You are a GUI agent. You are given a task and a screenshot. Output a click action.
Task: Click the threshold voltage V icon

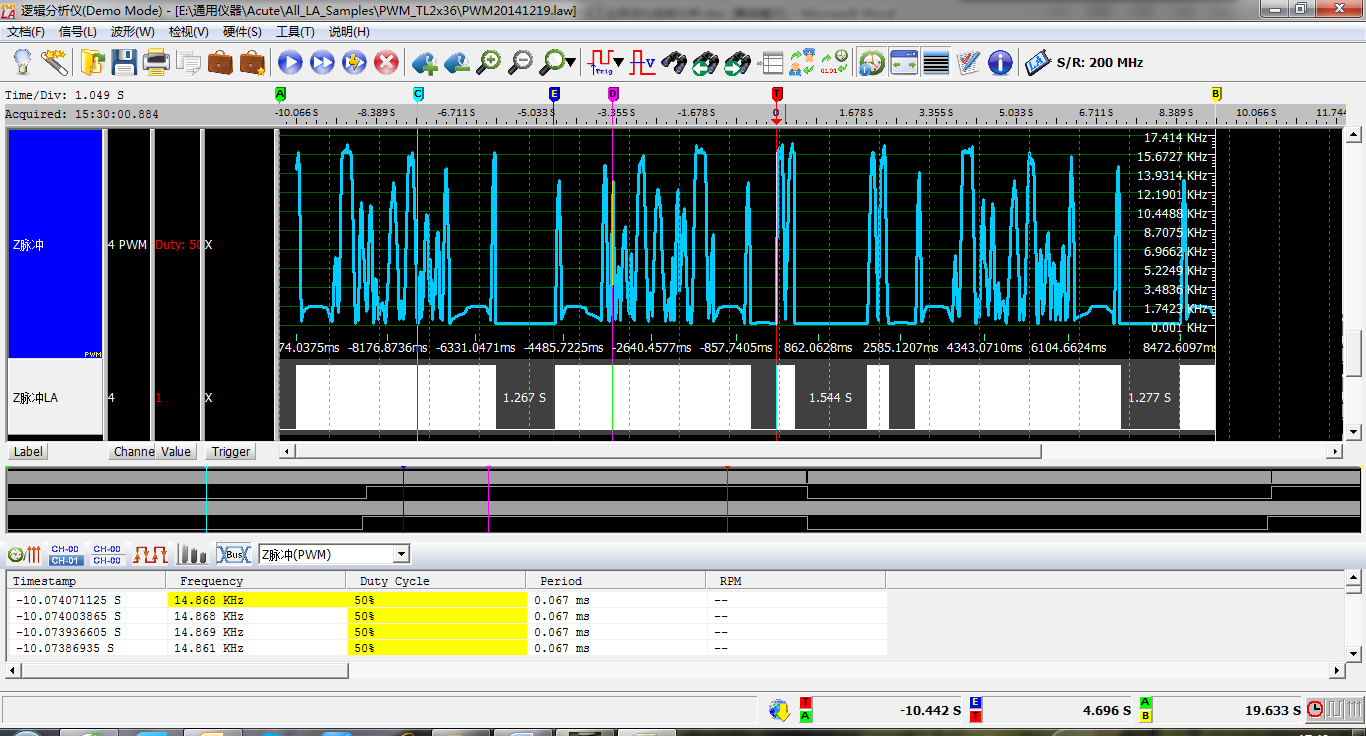point(642,63)
